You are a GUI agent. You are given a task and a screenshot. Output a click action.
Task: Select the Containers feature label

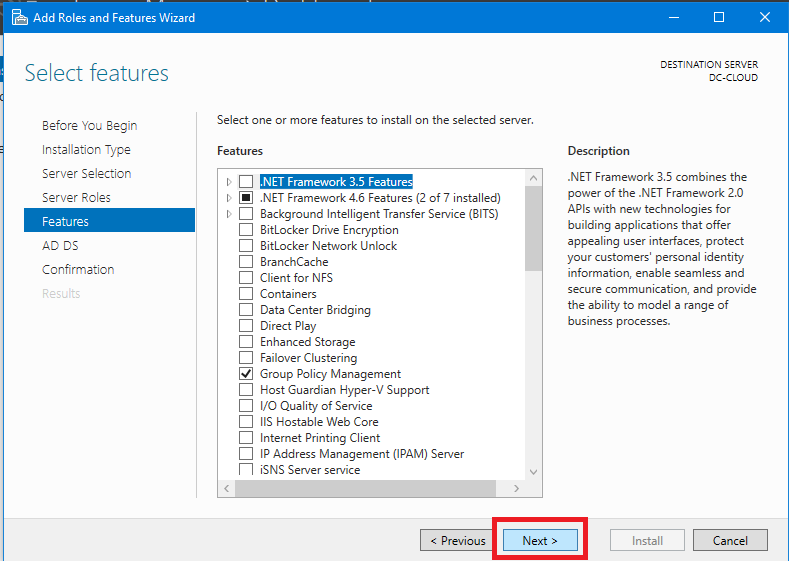pos(288,294)
